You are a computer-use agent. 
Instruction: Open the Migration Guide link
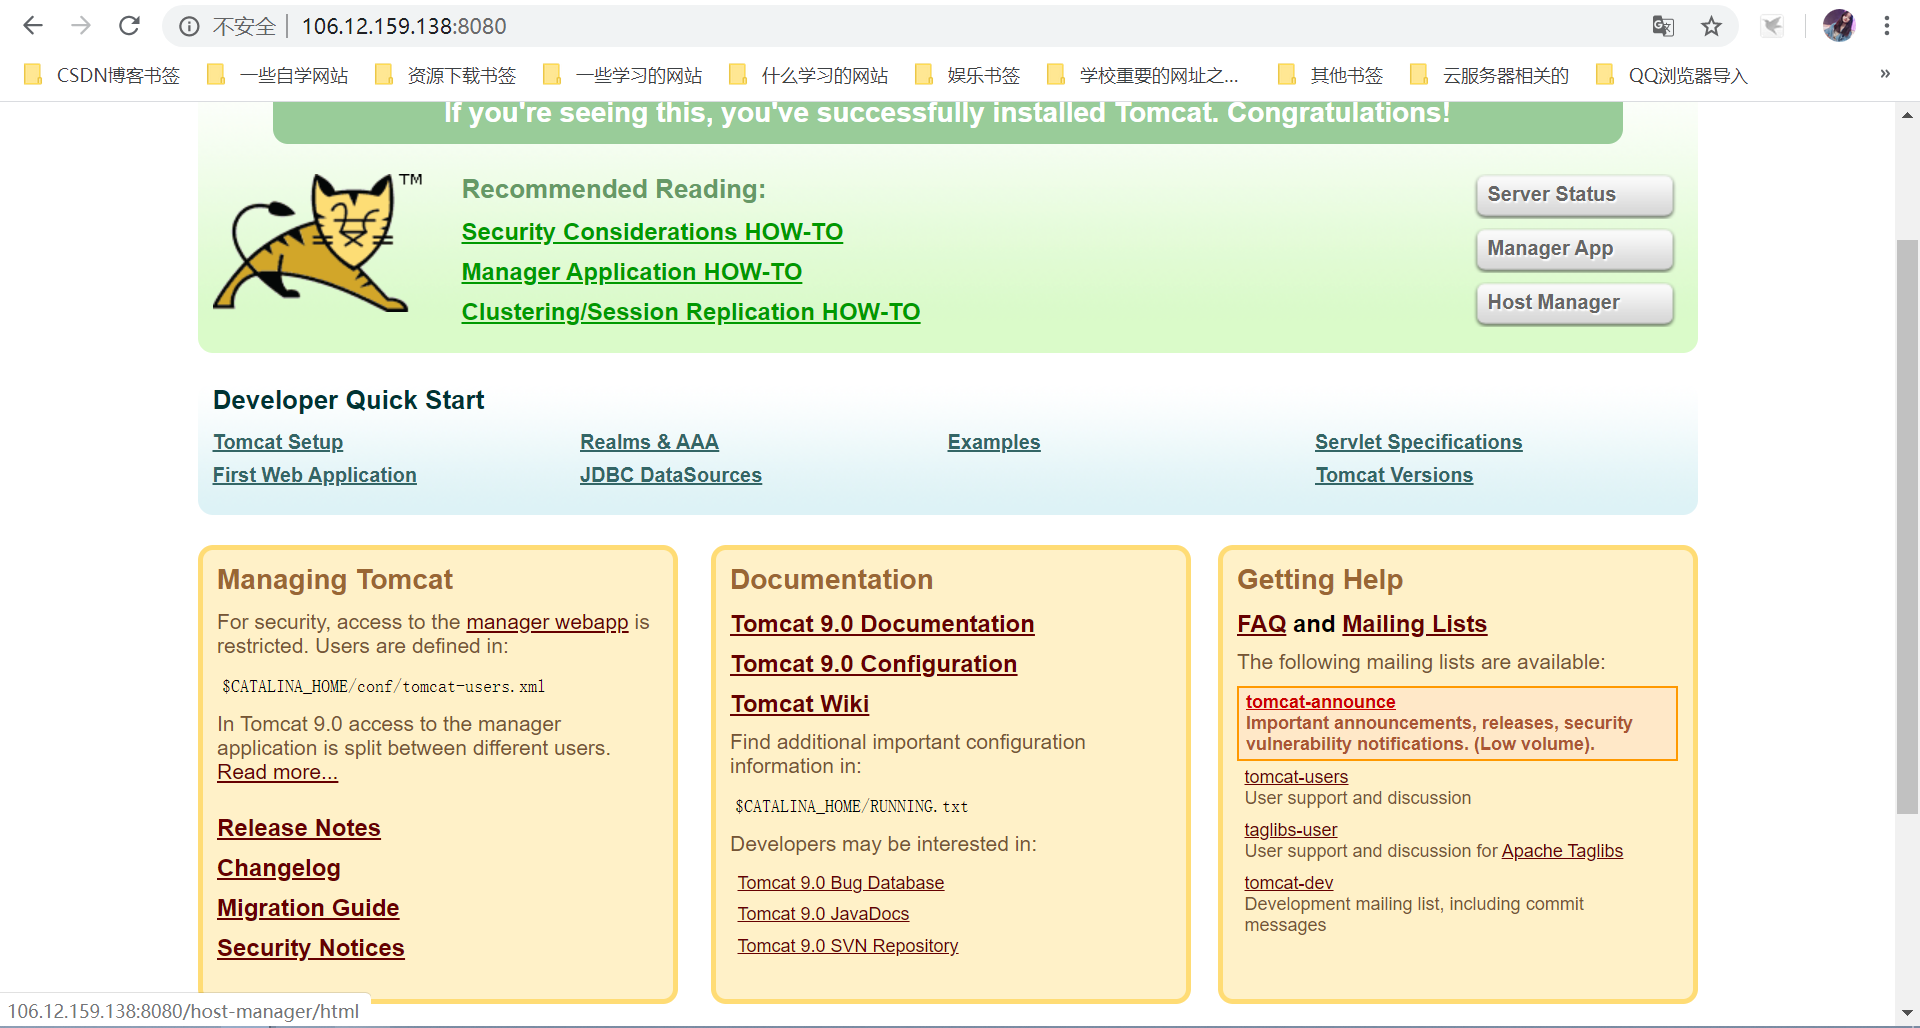308,908
